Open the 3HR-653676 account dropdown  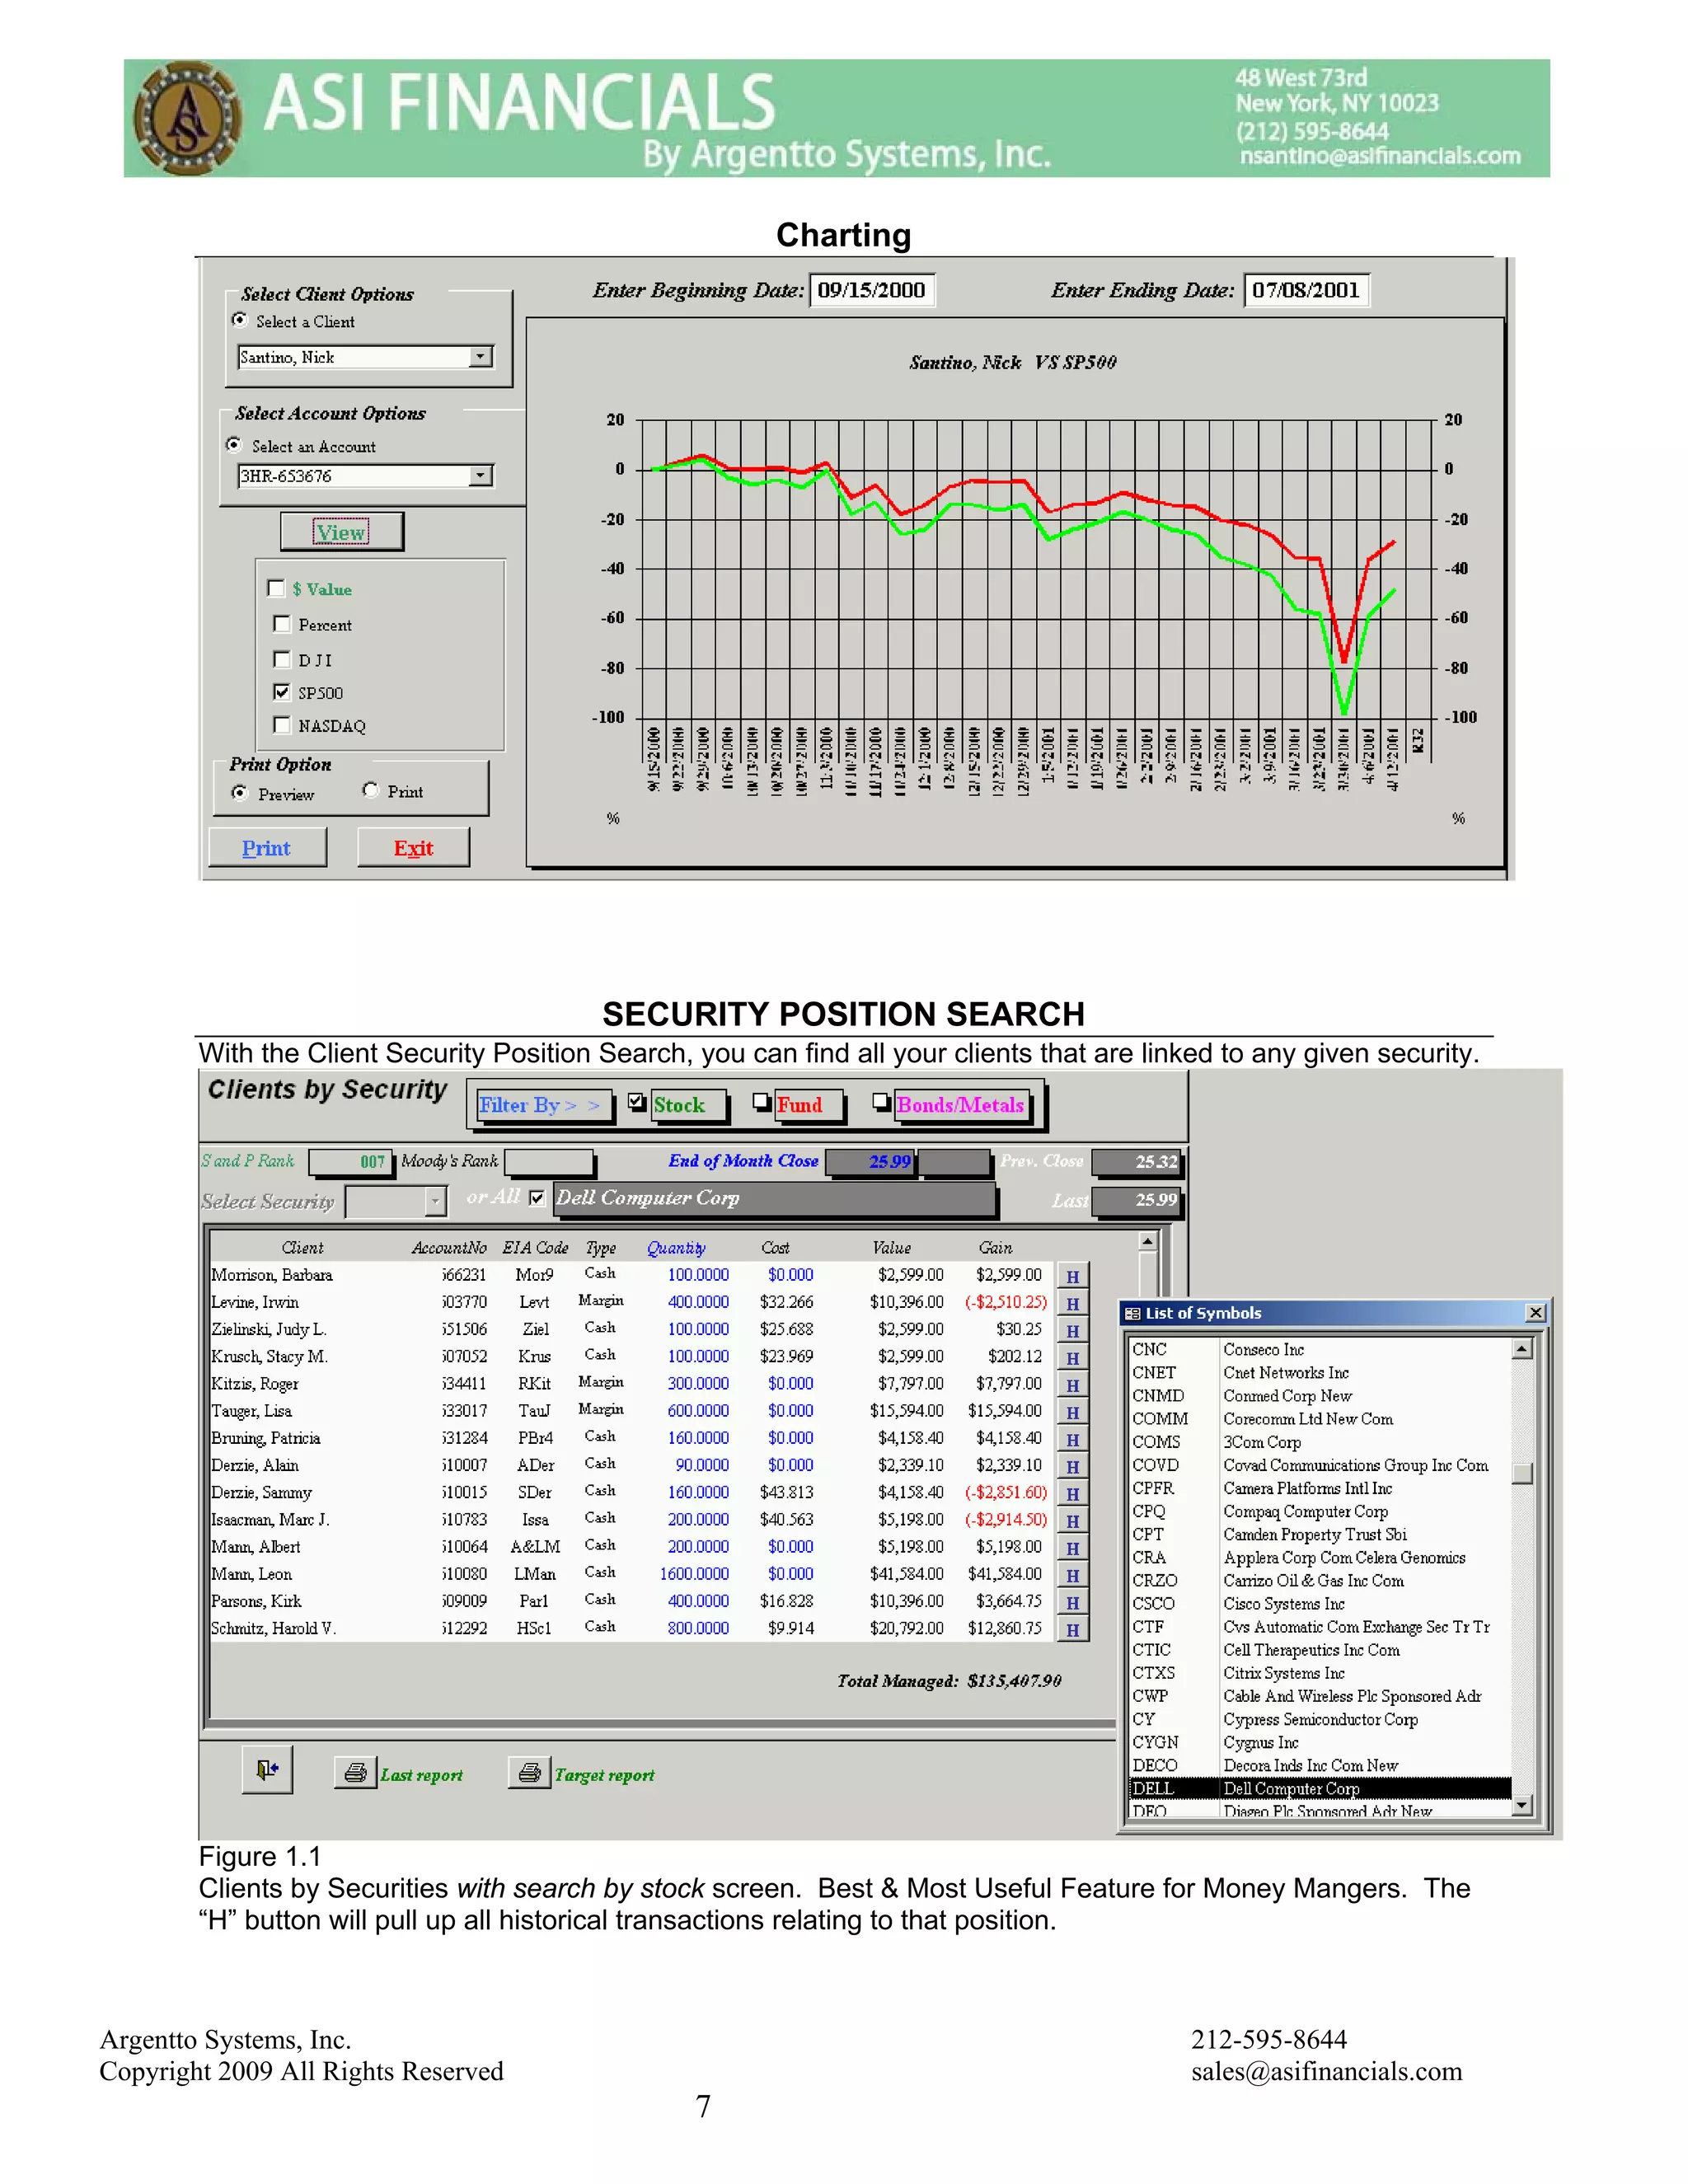481,476
